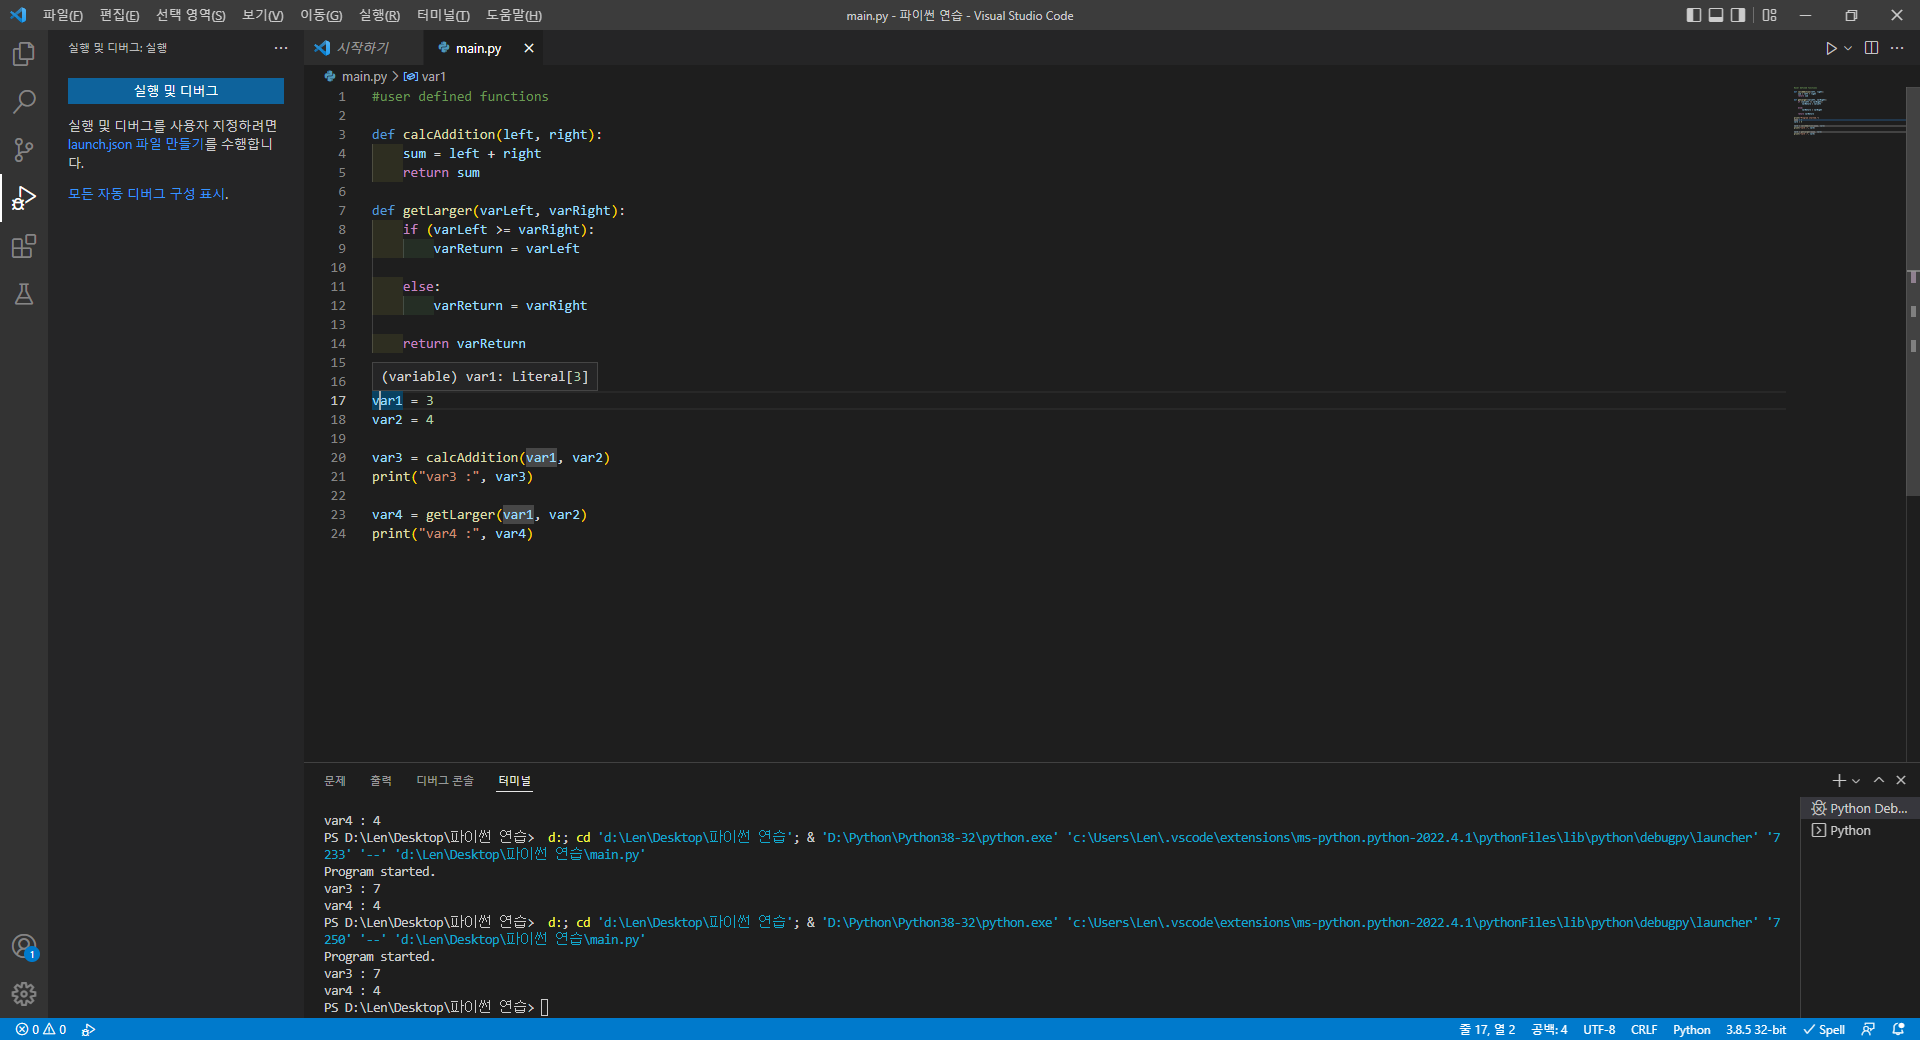1920x1040 pixels.
Task: Open the 실행 menu
Action: click(x=379, y=15)
